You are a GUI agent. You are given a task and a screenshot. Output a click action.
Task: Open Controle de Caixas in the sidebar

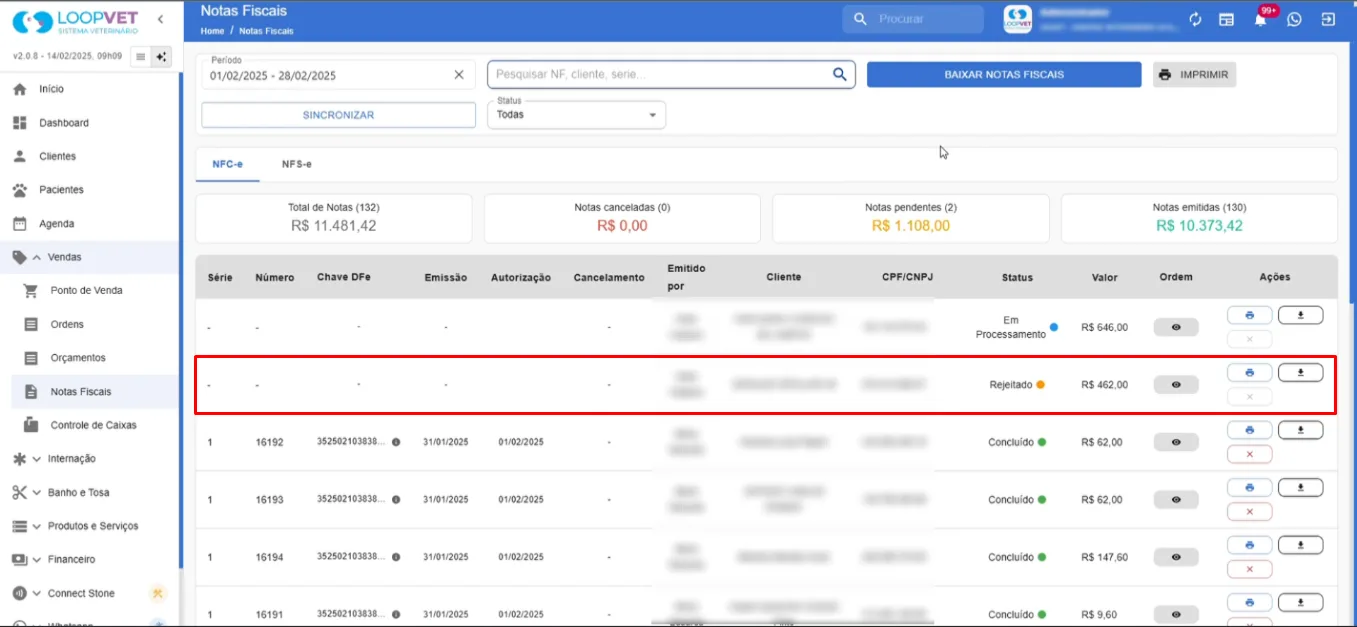coord(94,425)
